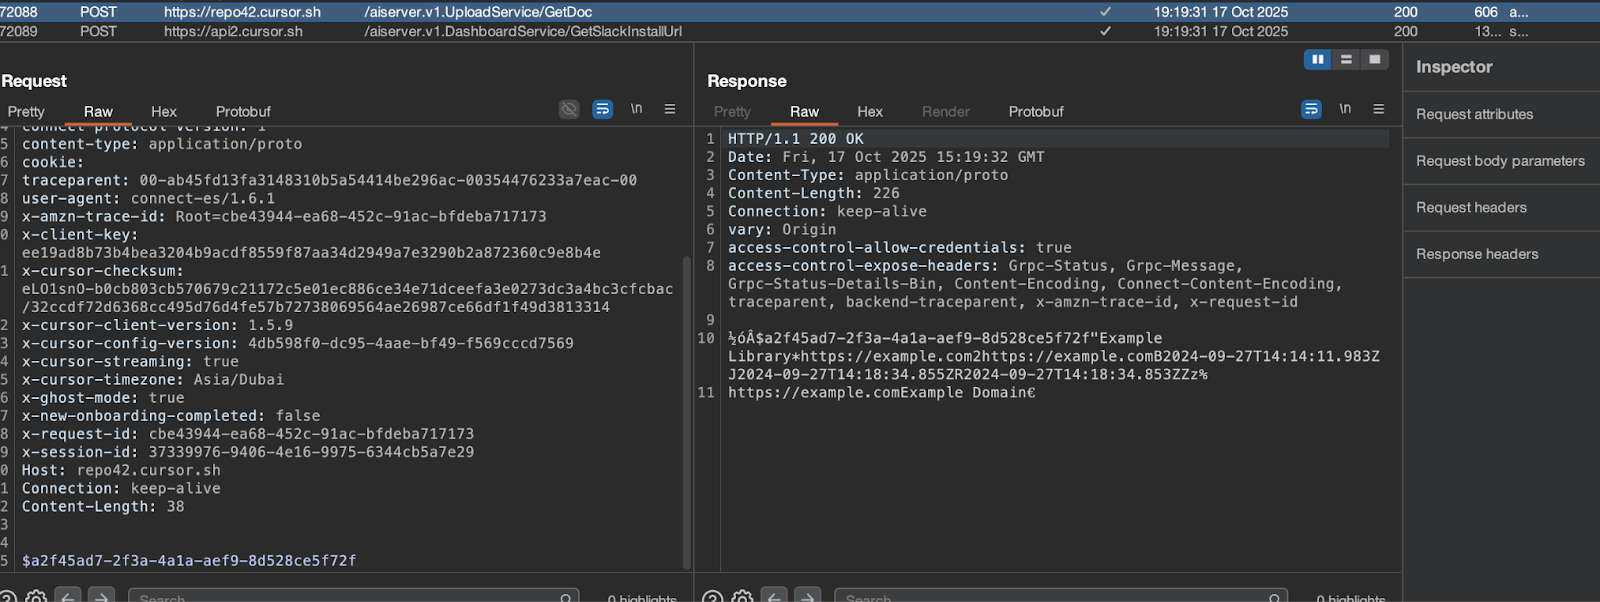1600x602 pixels.
Task: Switch to combined single-pane layout view
Action: 1375,60
